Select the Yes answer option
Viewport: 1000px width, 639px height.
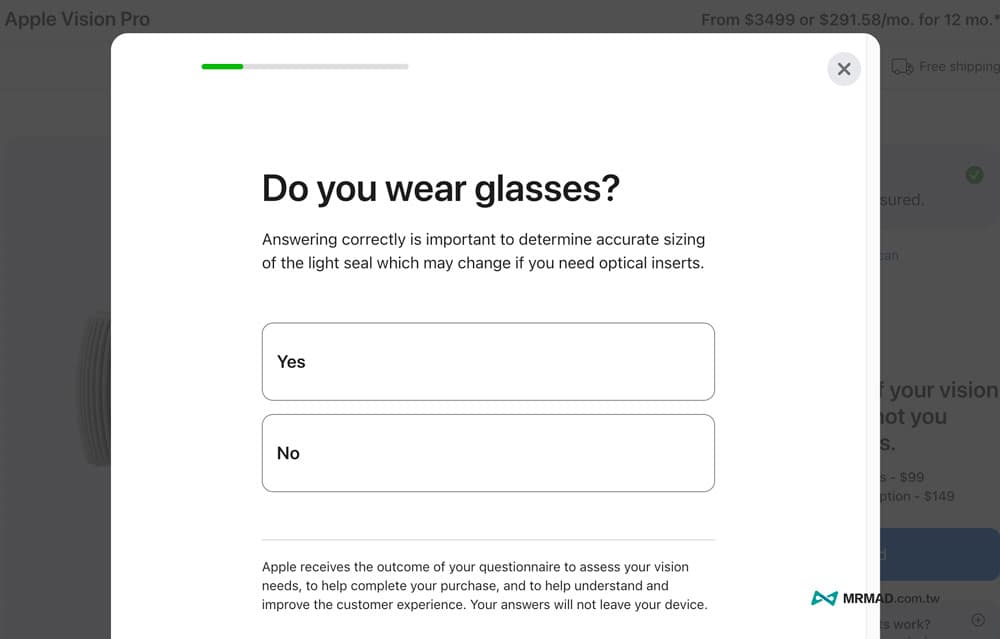(488, 361)
